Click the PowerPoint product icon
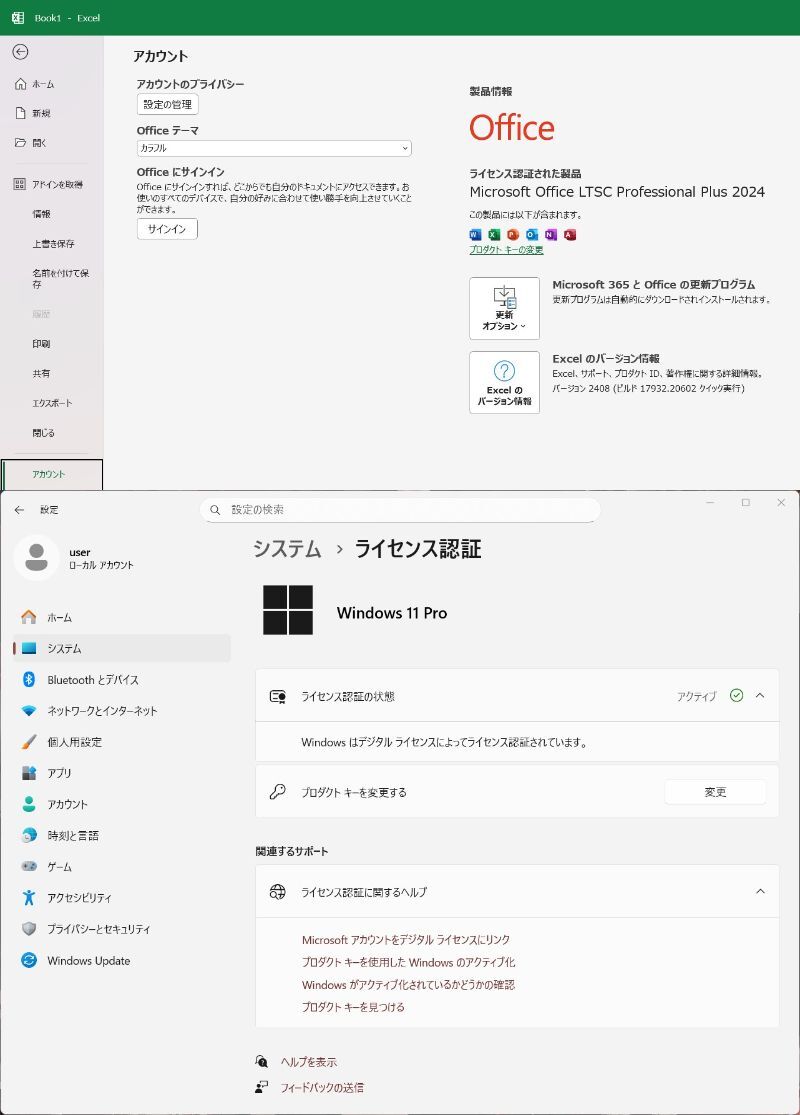 513,235
